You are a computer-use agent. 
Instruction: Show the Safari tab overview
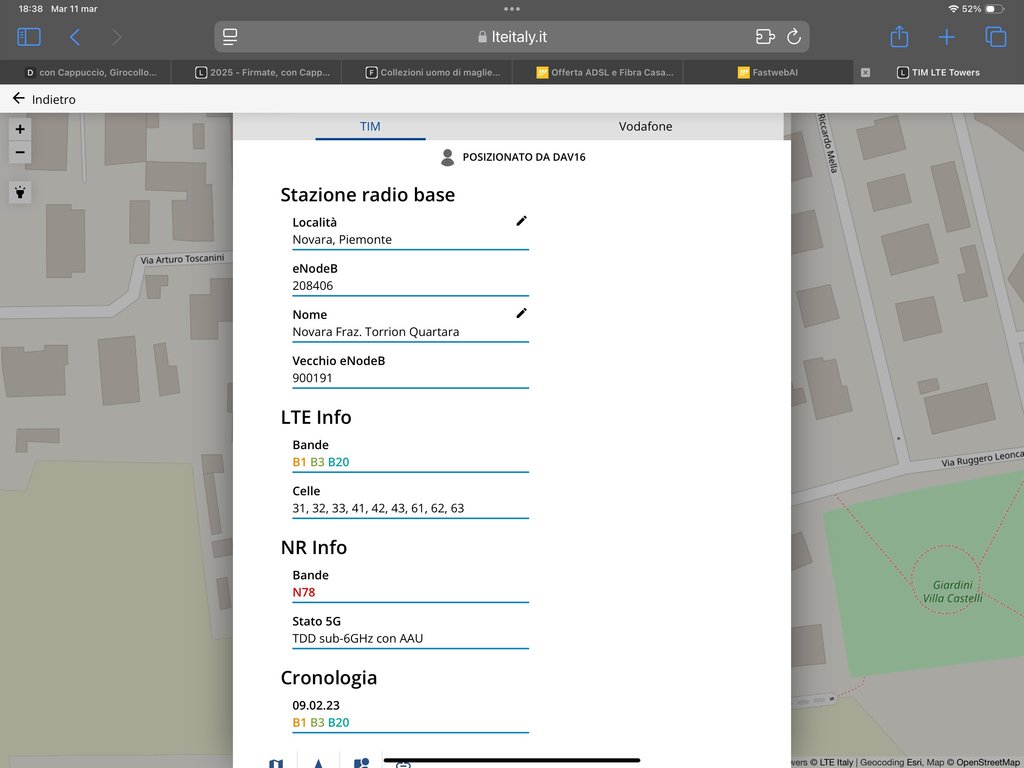pyautogui.click(x=996, y=37)
